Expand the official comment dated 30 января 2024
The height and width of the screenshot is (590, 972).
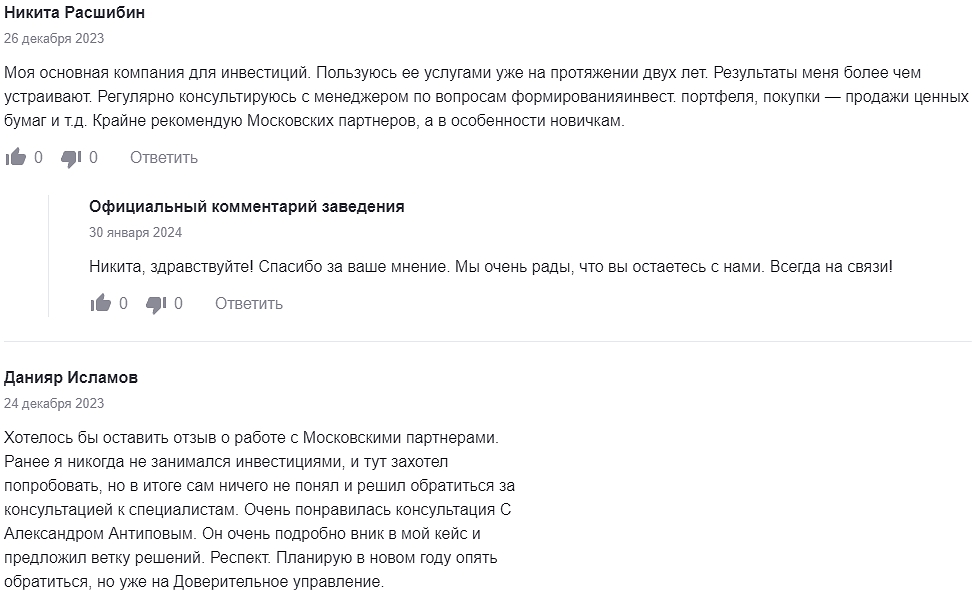pos(135,232)
